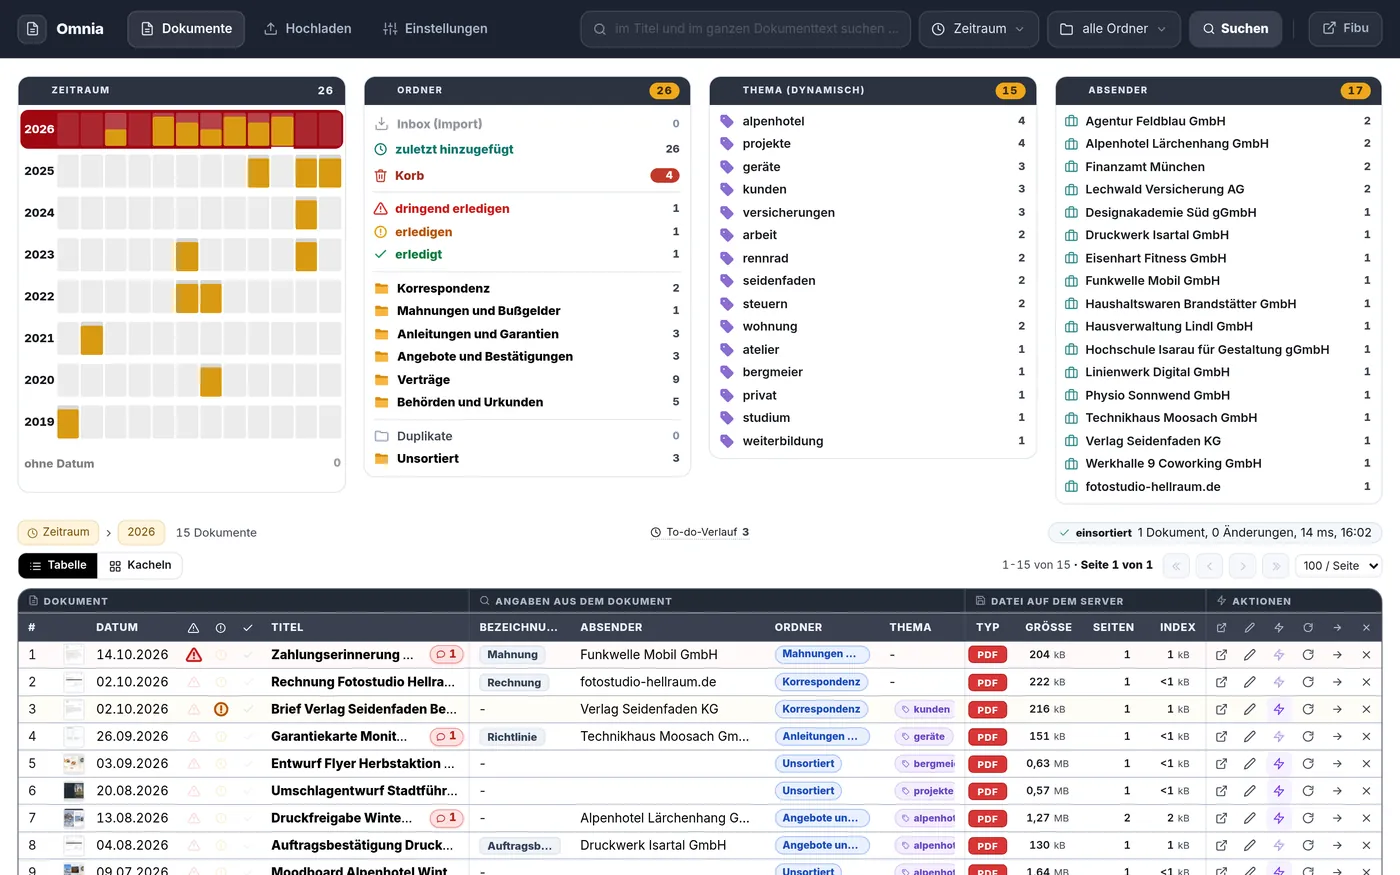Click the Suchen button
Image resolution: width=1400 pixels, height=875 pixels.
point(1235,29)
